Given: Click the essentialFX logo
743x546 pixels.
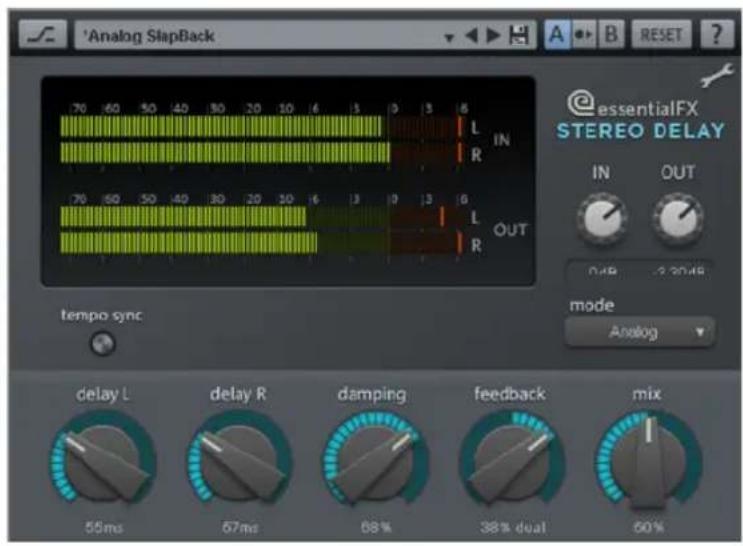Looking at the screenshot, I should point(633,104).
